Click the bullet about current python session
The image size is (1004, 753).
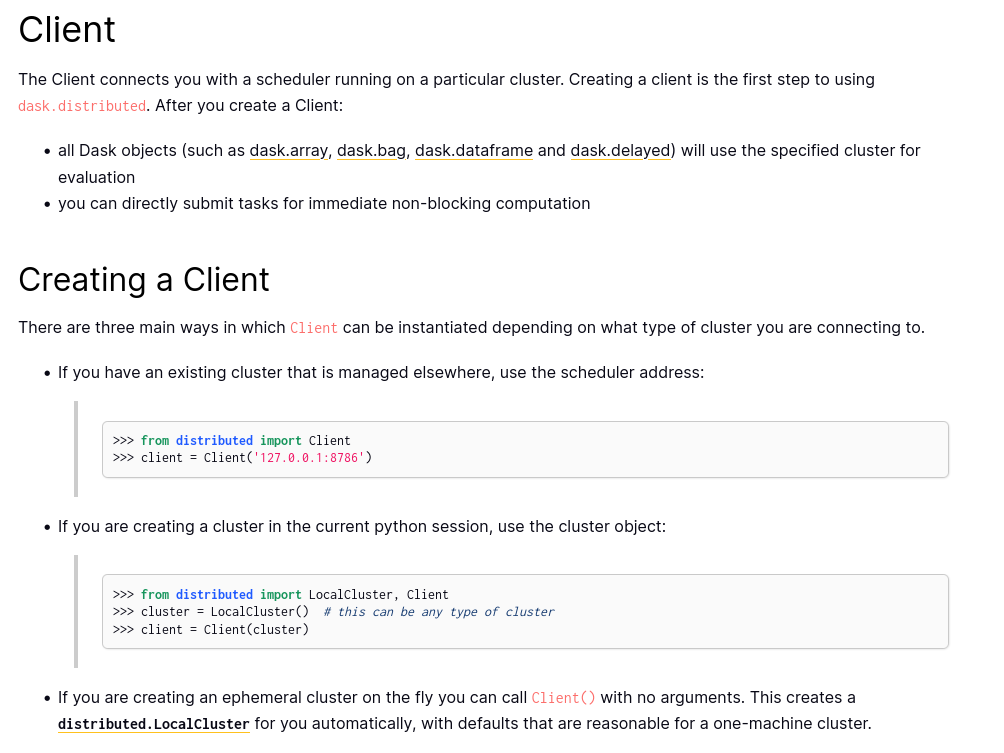point(362,526)
